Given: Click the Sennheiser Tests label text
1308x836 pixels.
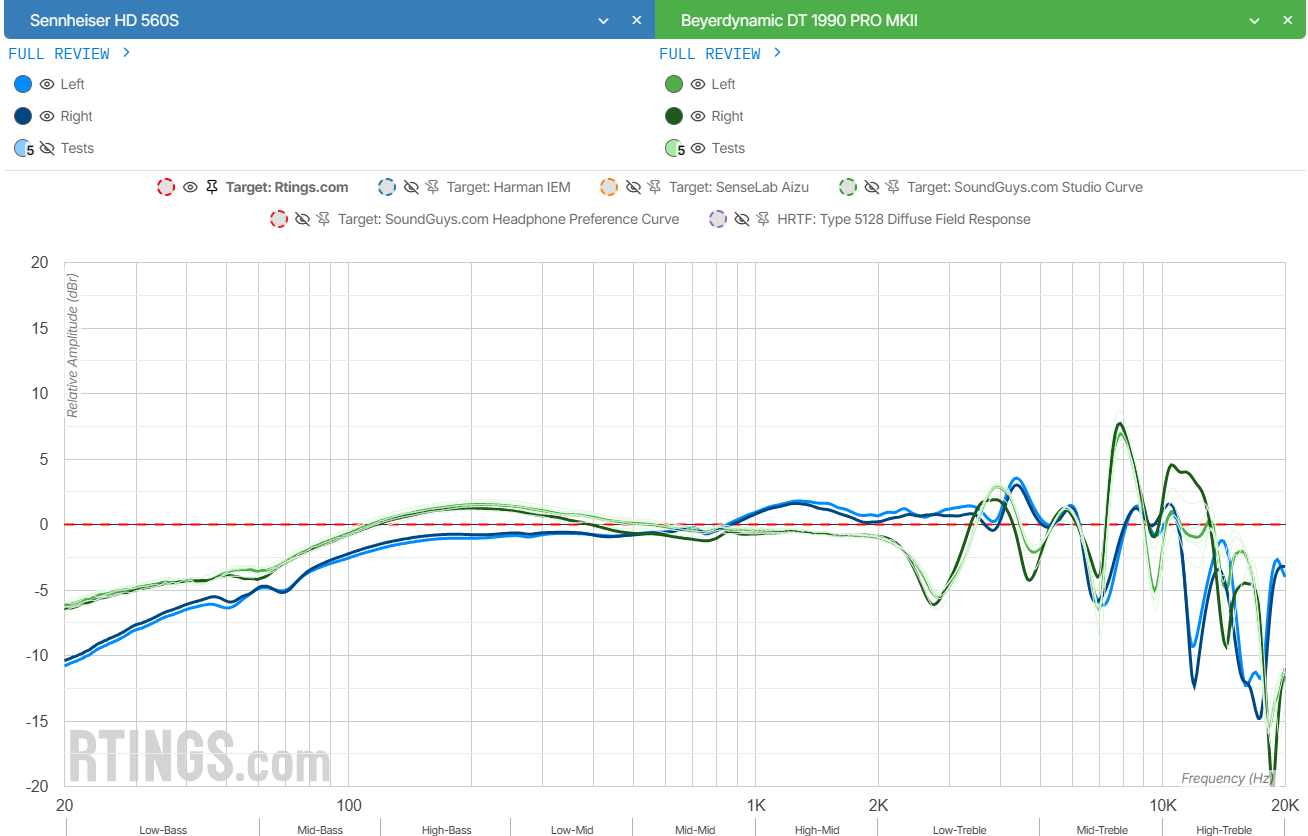Looking at the screenshot, I should 77,148.
